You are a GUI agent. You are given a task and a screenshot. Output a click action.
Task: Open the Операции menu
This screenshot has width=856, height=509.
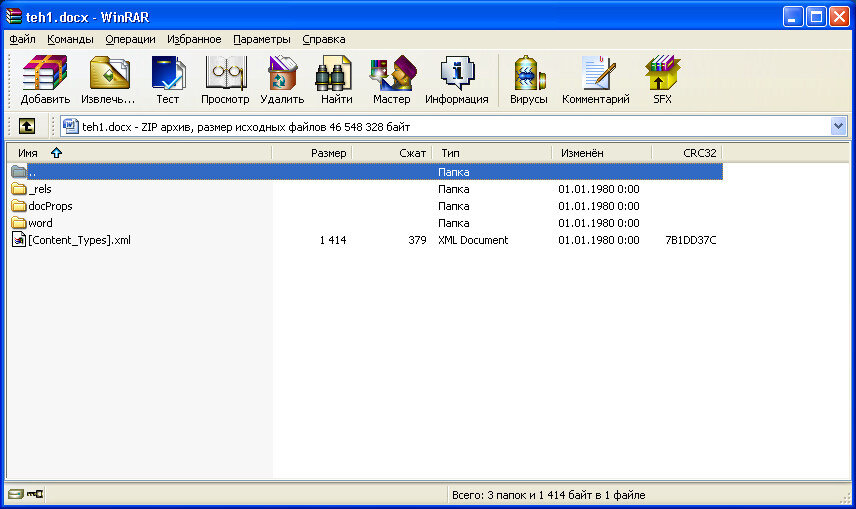click(x=130, y=39)
